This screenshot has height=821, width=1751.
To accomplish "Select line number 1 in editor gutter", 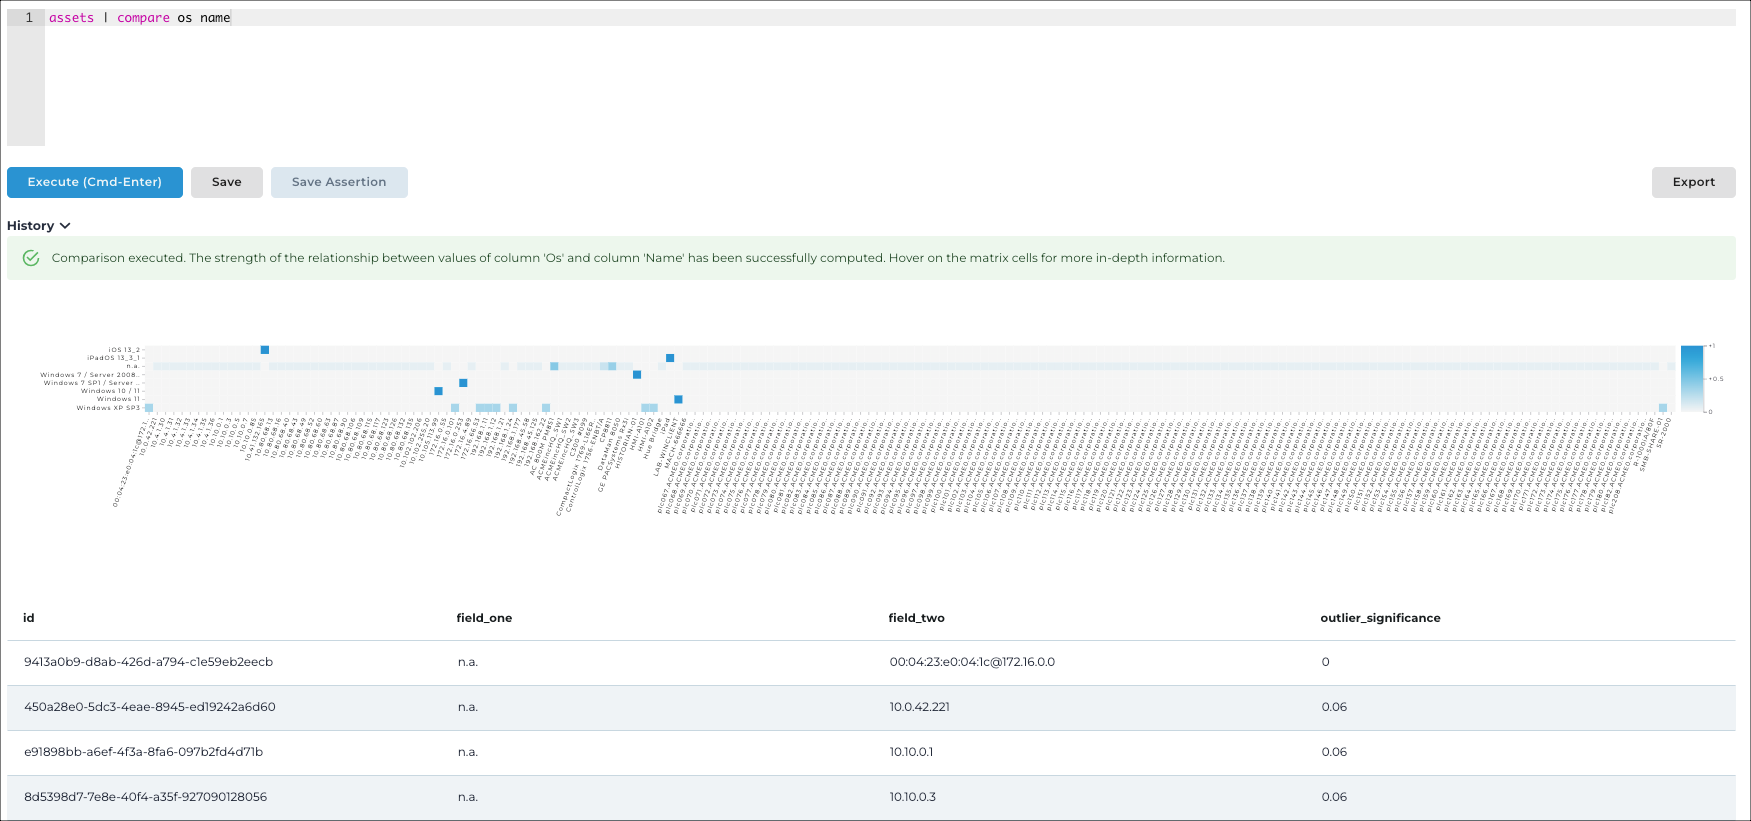I will (29, 18).
